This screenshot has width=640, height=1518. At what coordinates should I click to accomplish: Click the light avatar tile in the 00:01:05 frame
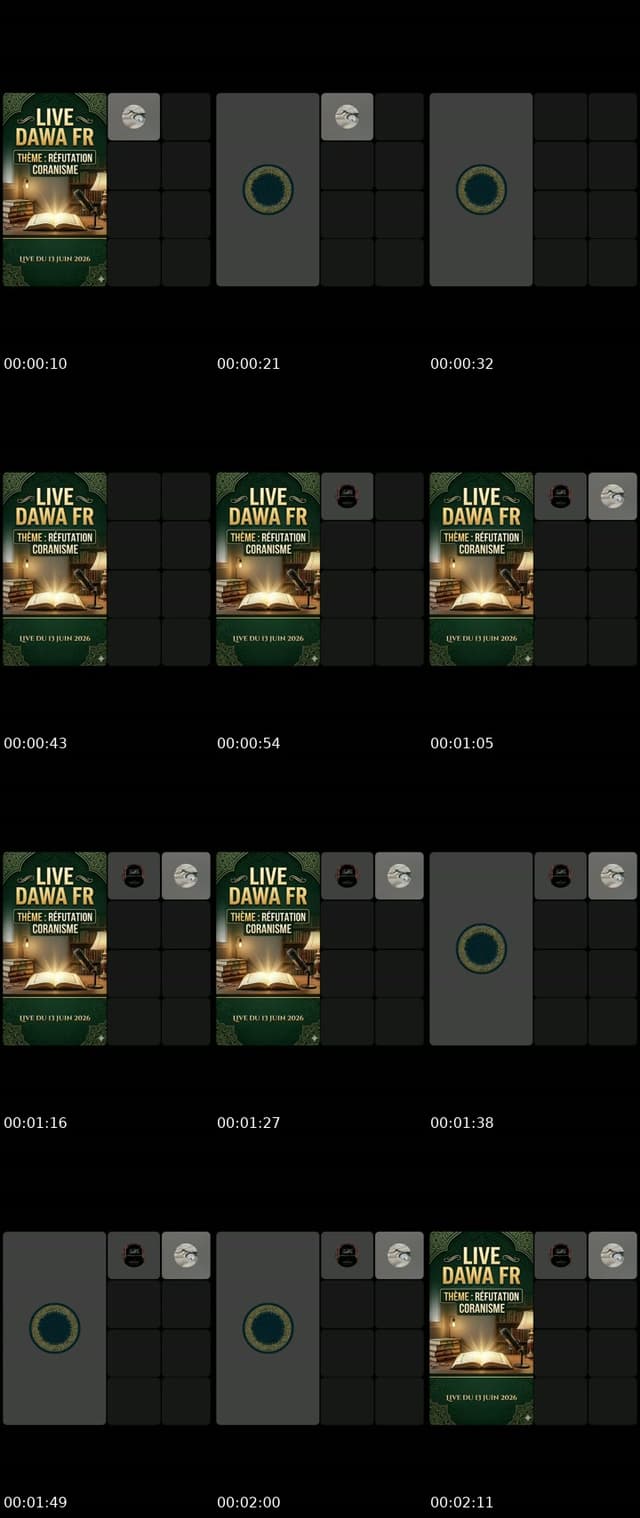(612, 496)
